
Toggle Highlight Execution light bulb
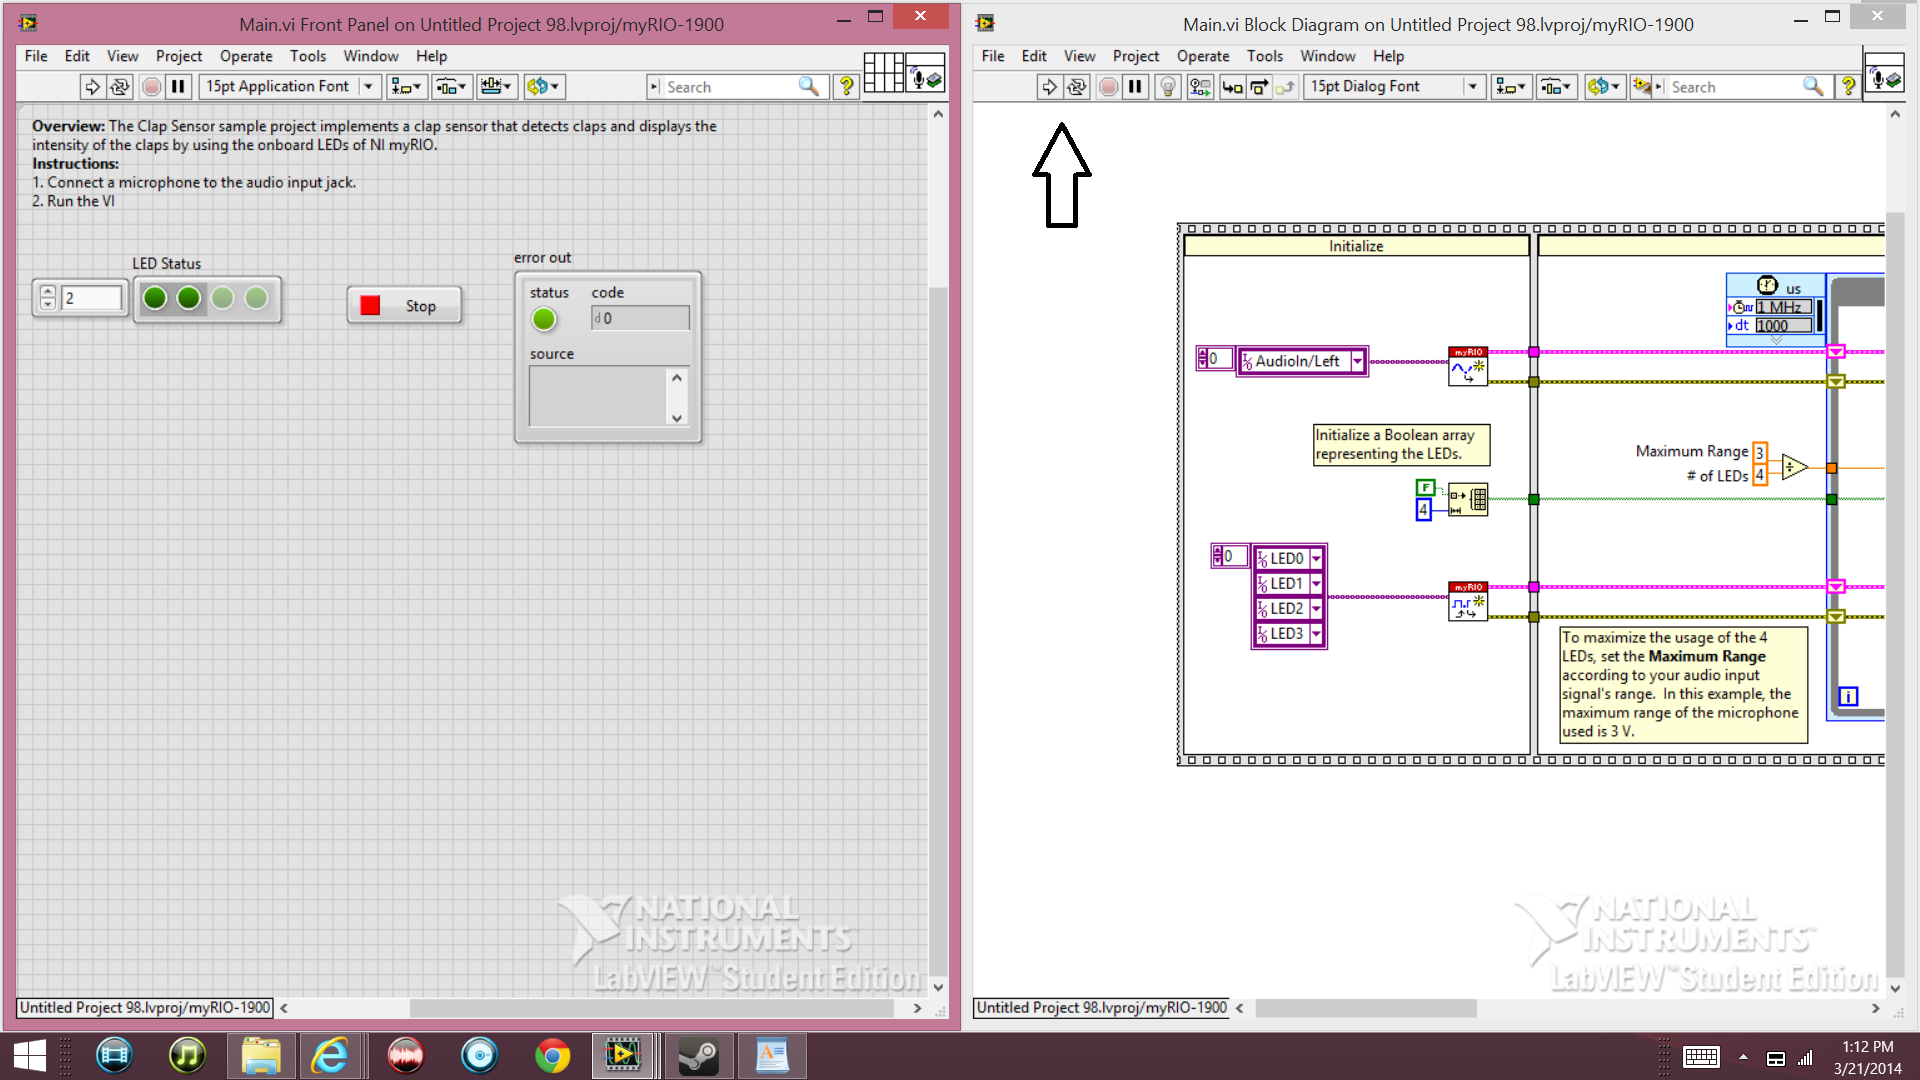coord(1167,87)
